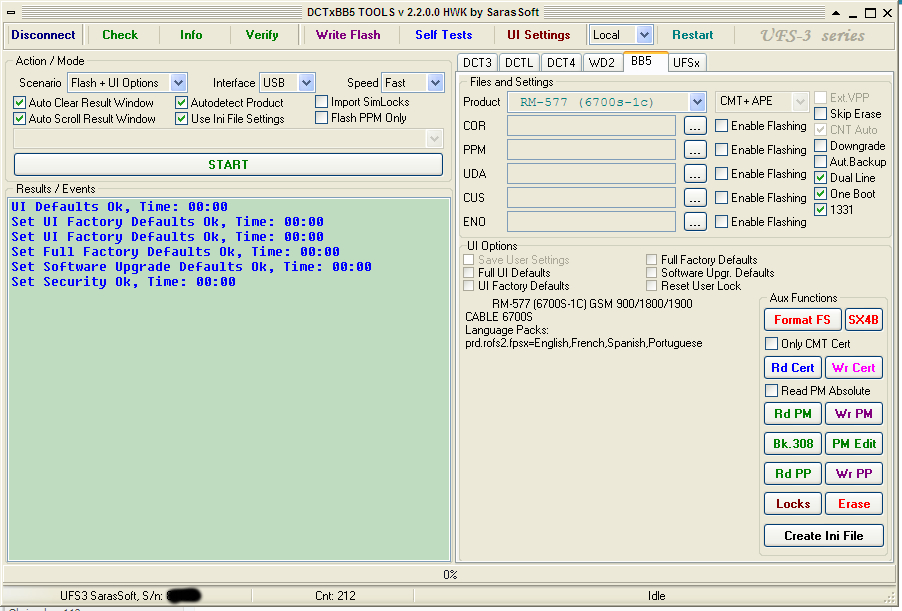
Task: Click the red Erase button
Action: pos(854,504)
